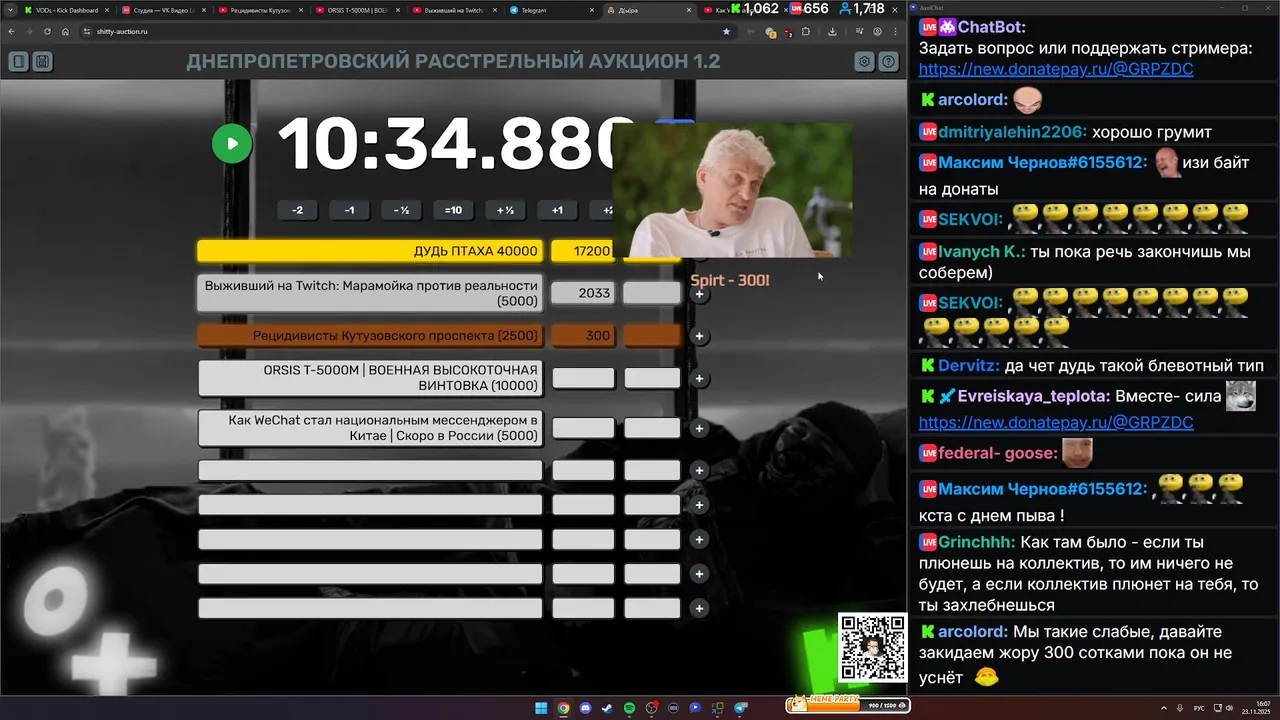This screenshot has height=720, width=1280.
Task: Select the Как WeChat стал lot name field
Action: point(370,428)
